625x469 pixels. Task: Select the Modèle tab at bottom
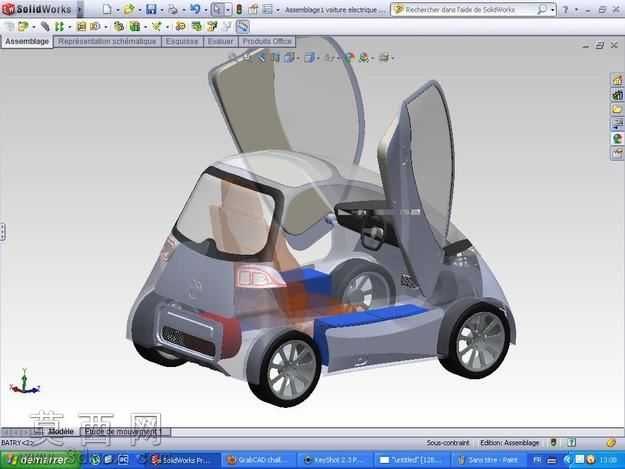pyautogui.click(x=61, y=432)
